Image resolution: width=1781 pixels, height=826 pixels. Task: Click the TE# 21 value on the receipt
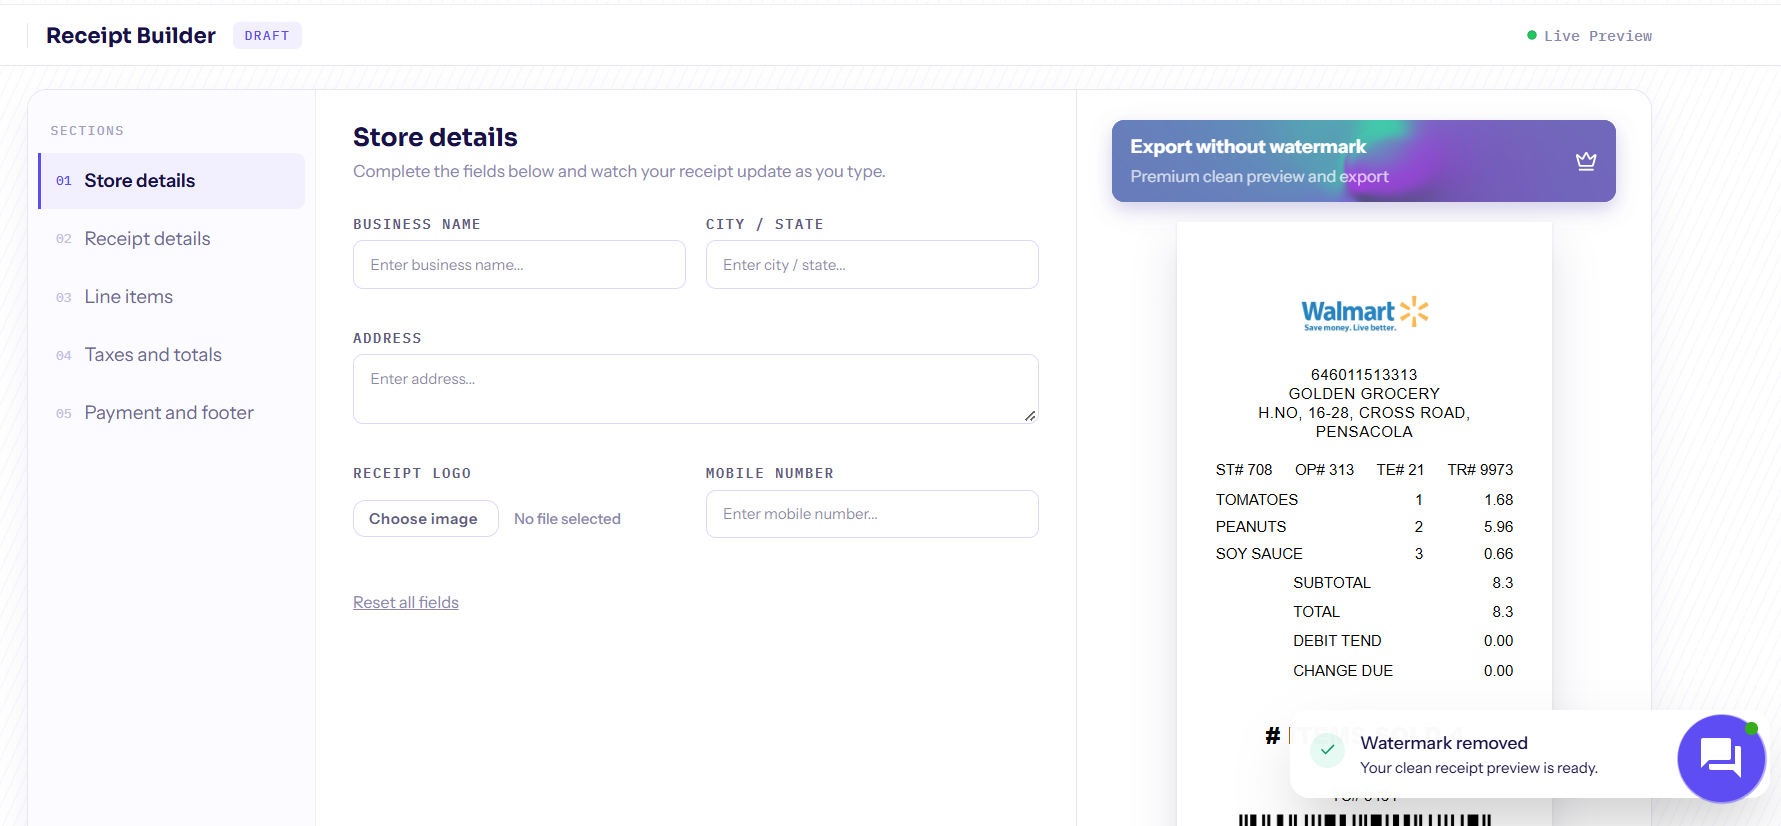(x=1400, y=470)
